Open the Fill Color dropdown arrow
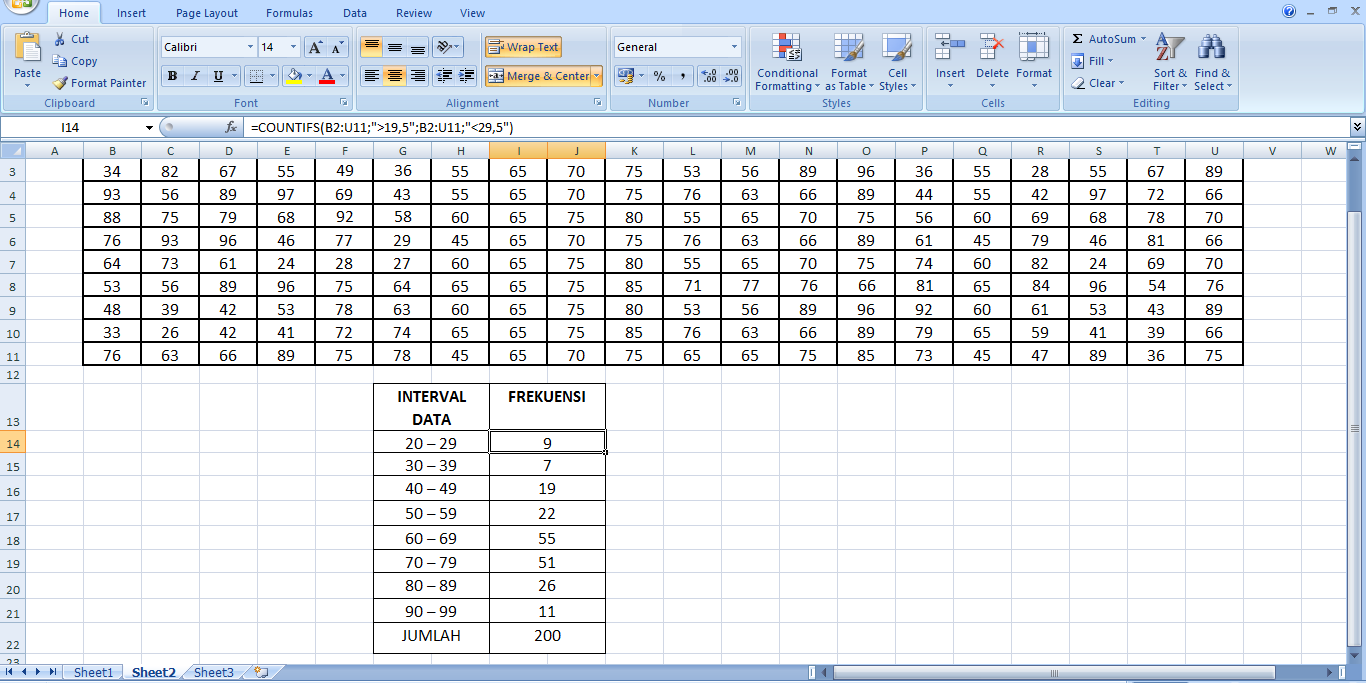The image size is (1366, 683). (x=311, y=77)
